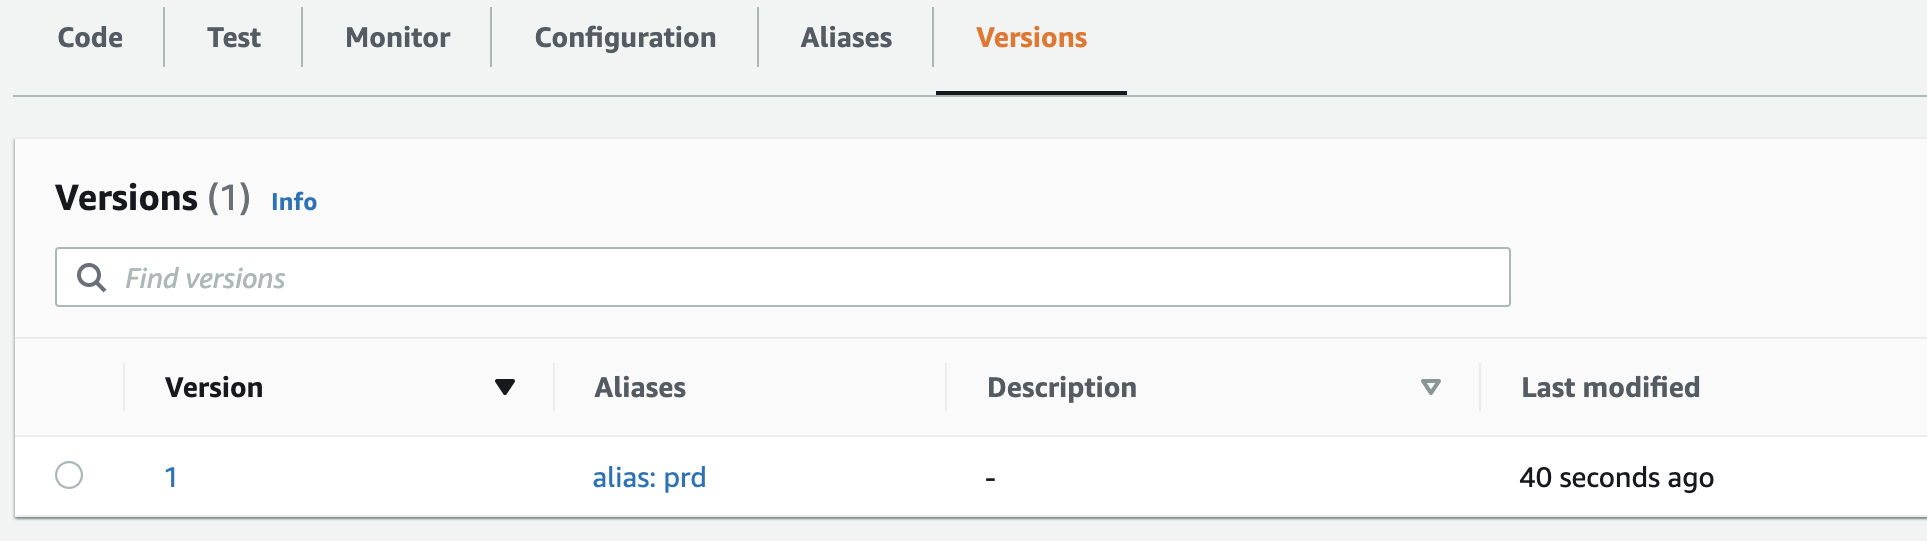The height and width of the screenshot is (541, 1927).
Task: Switch to the Test tab
Action: [234, 38]
